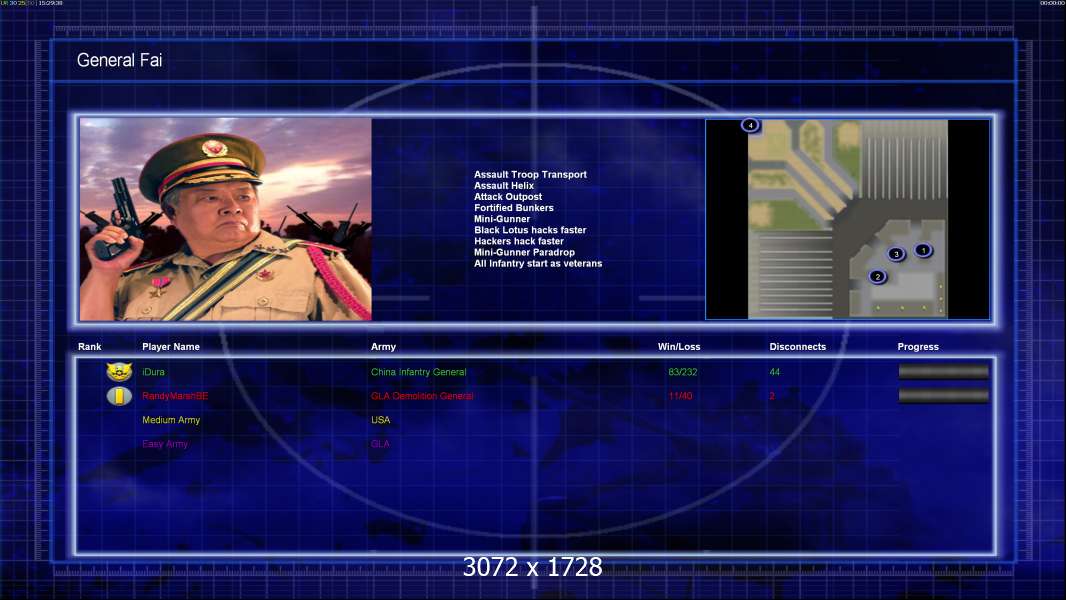
Task: Click iDura's loading progress bar
Action: tap(944, 372)
